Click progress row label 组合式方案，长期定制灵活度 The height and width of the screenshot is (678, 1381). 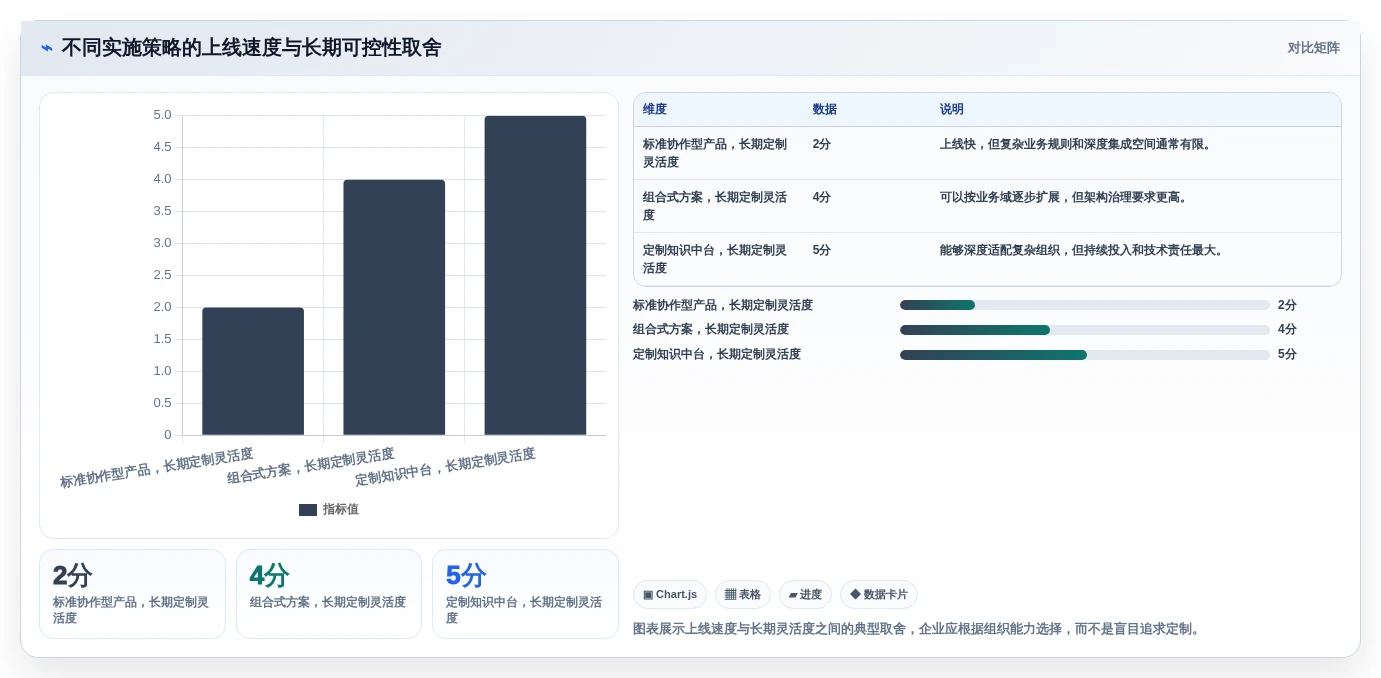coord(711,330)
